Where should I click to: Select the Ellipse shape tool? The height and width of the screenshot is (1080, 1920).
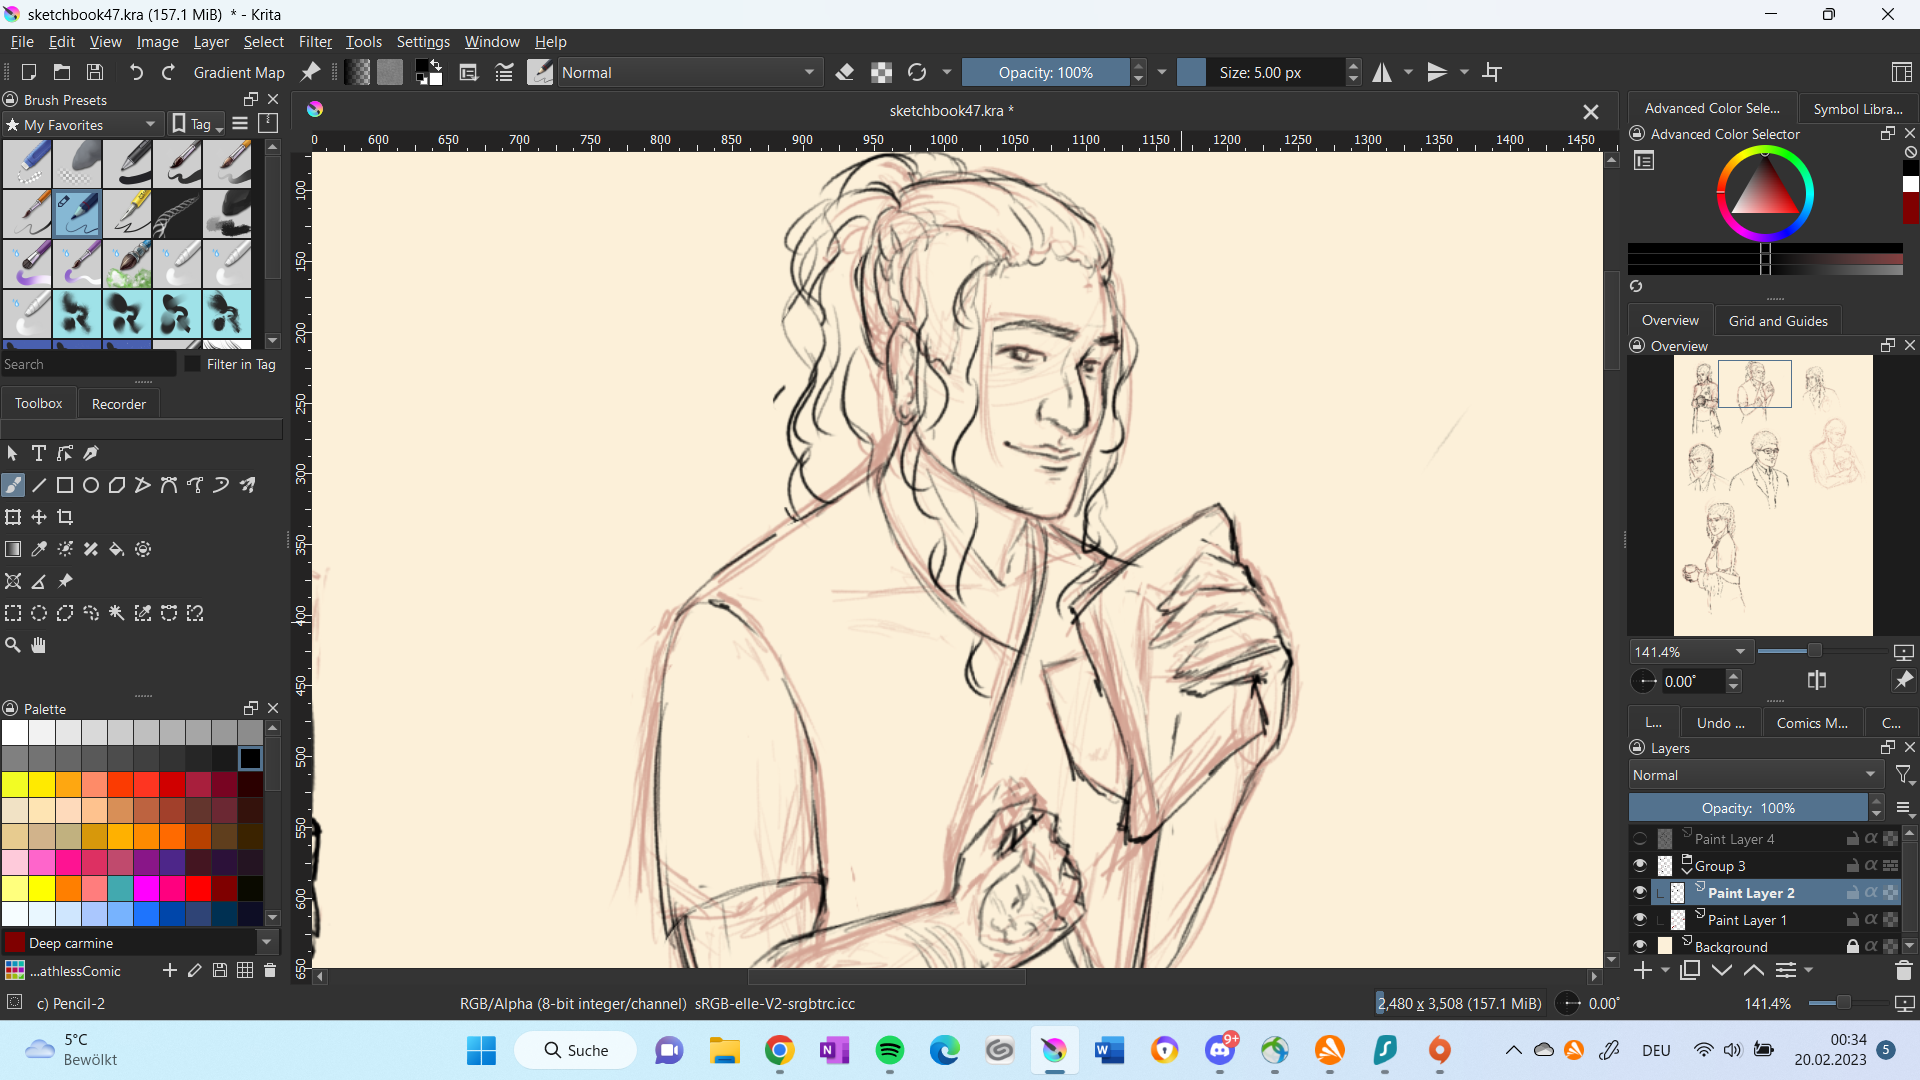click(x=91, y=486)
